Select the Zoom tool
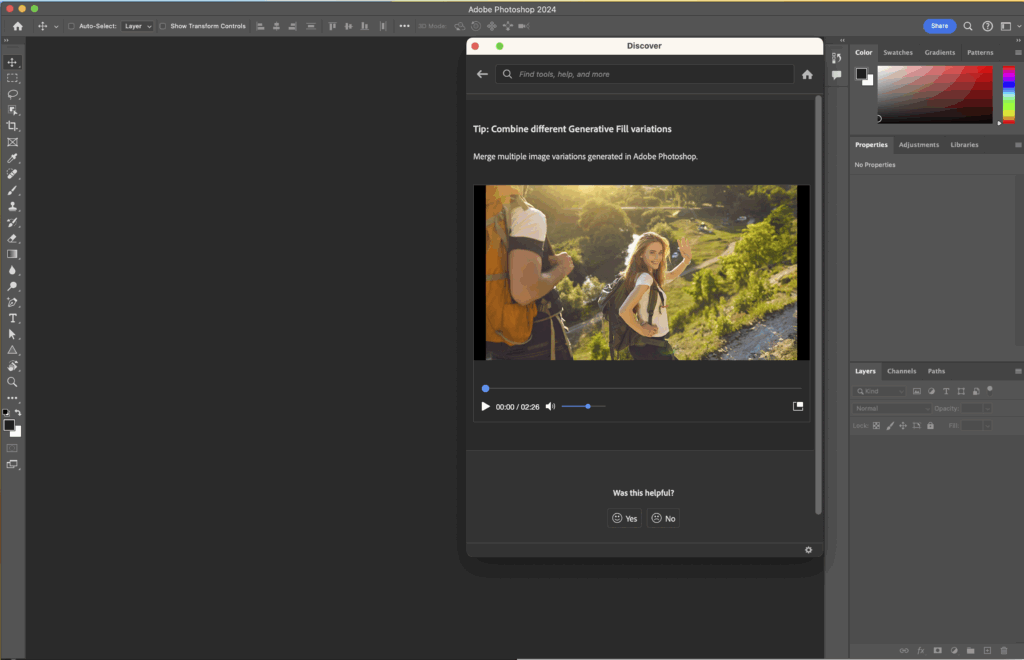Viewport: 1024px width, 660px height. click(12, 382)
